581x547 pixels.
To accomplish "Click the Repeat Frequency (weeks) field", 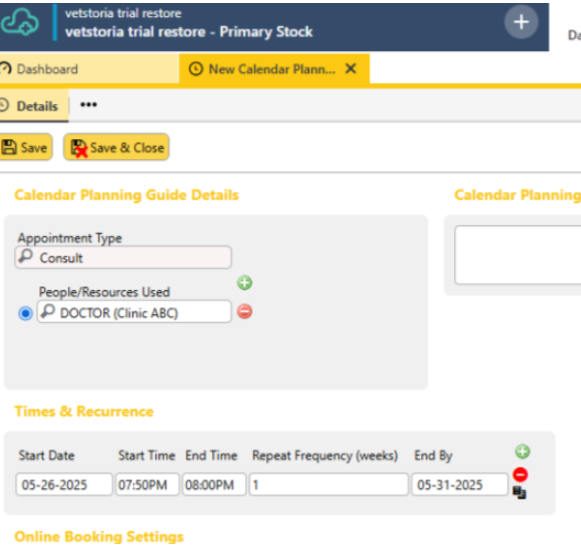I will (x=329, y=484).
